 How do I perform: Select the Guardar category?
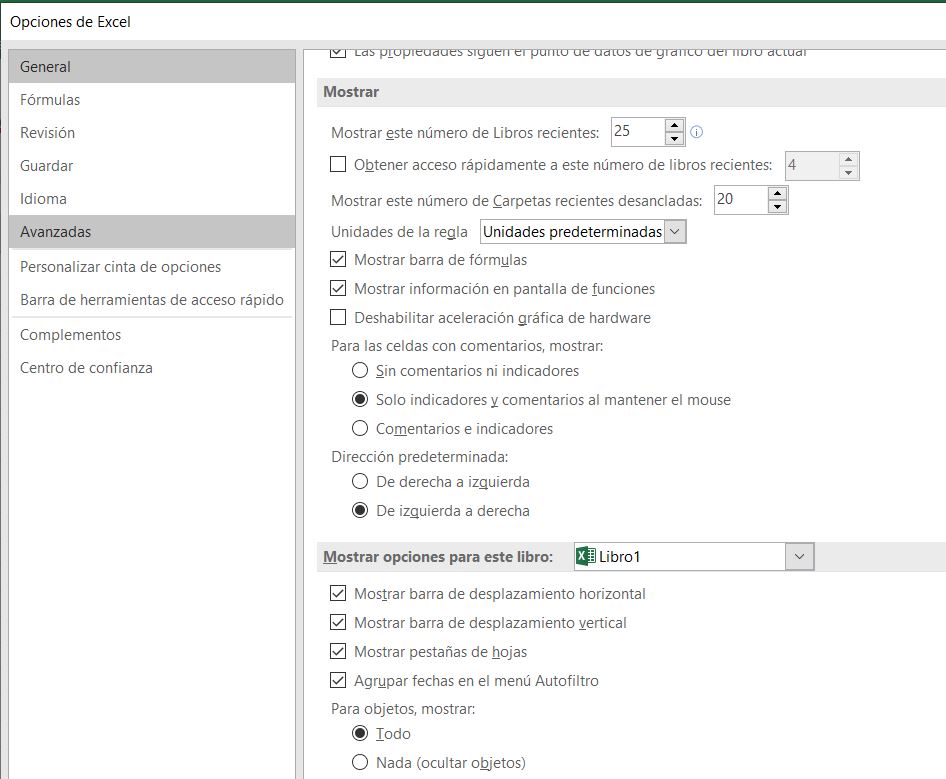click(152, 166)
